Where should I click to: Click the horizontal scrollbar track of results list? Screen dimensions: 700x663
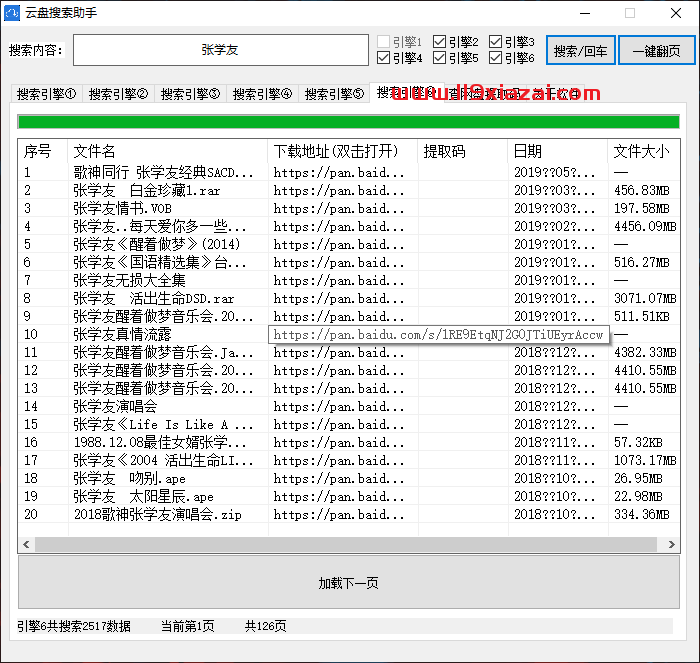coord(346,544)
